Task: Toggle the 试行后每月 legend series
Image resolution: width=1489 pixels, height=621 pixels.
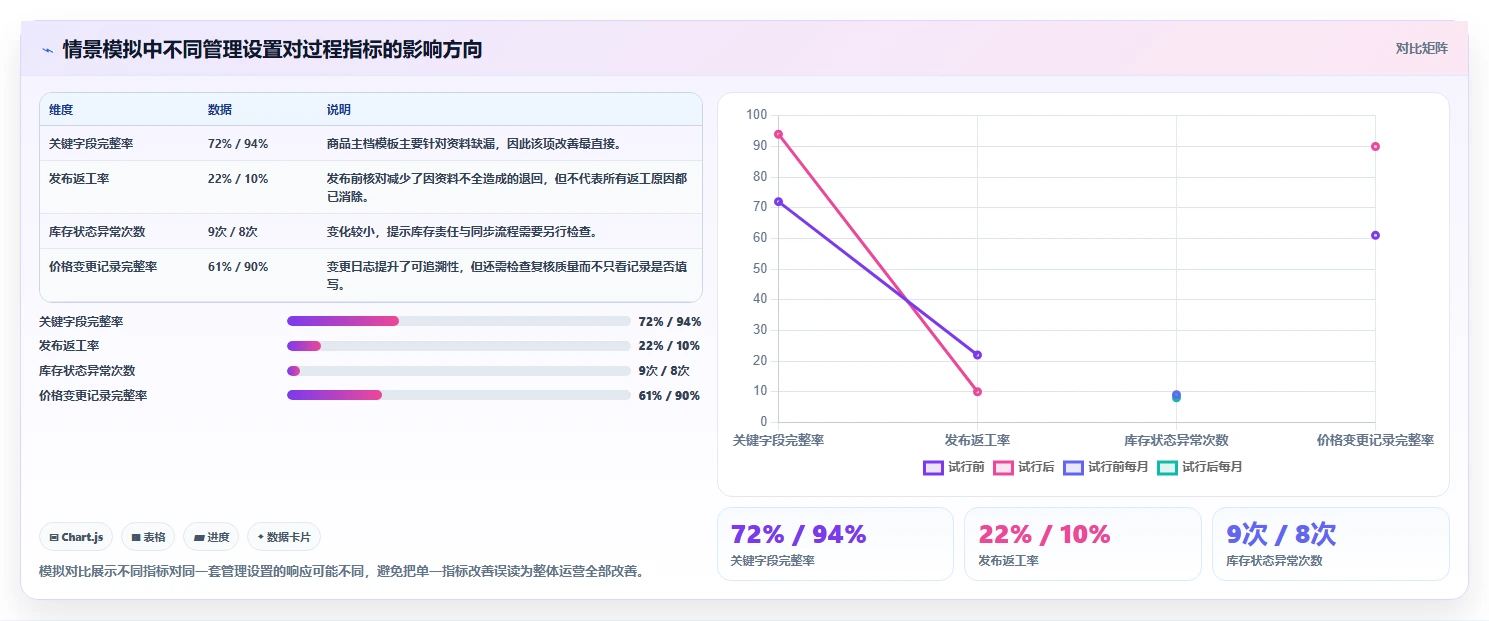Action: pos(1200,467)
